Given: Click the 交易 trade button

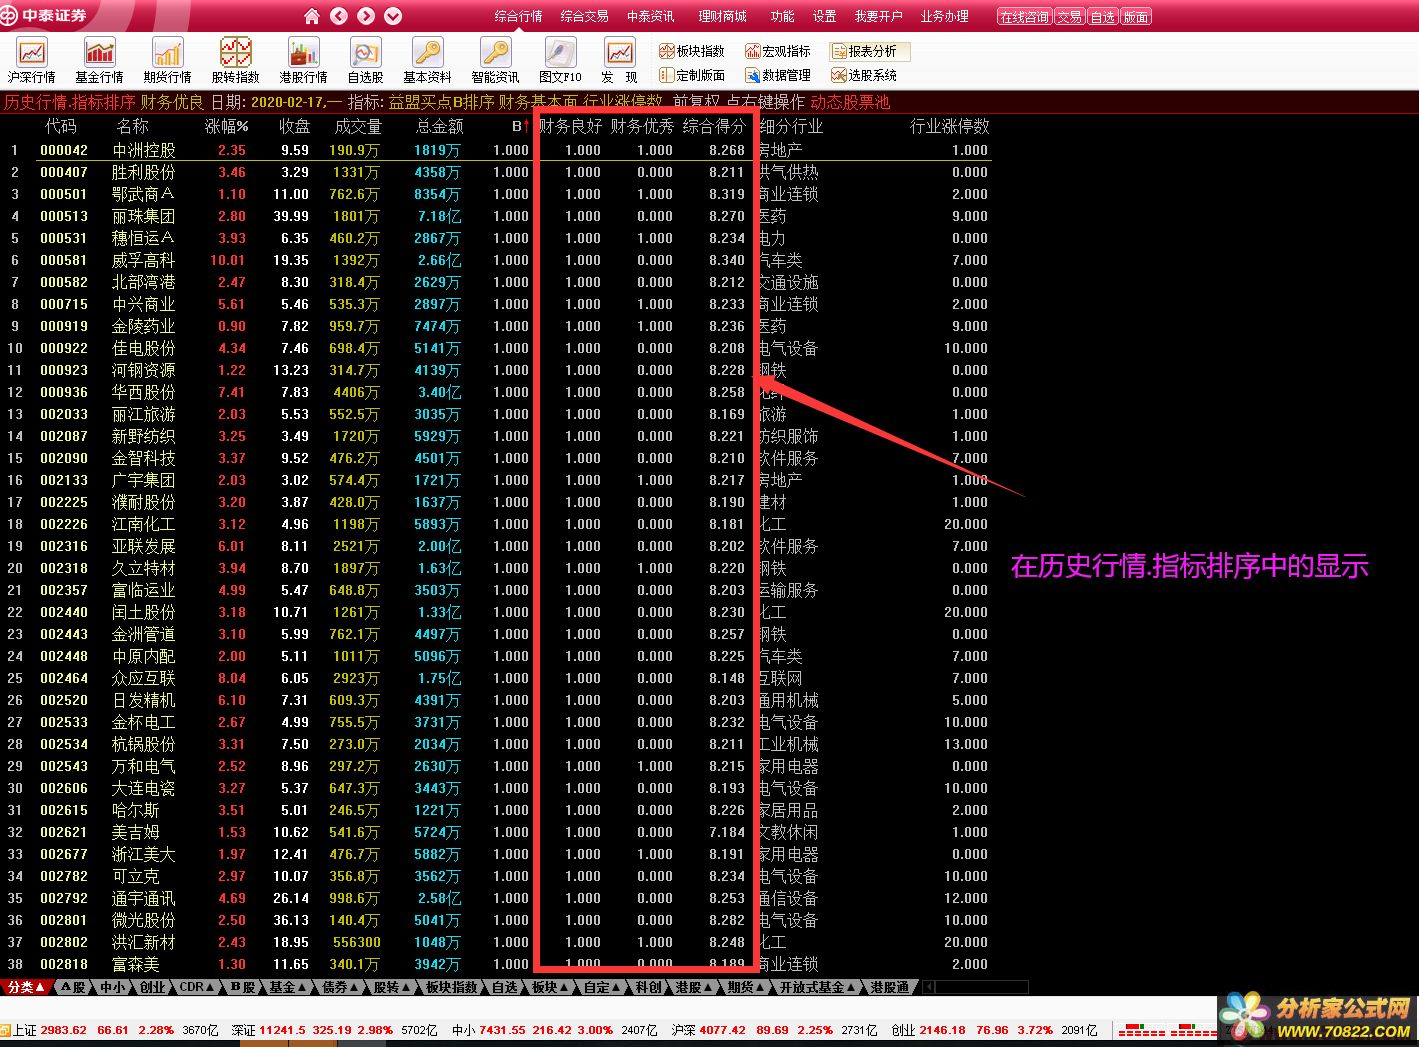Looking at the screenshot, I should [x=1069, y=17].
